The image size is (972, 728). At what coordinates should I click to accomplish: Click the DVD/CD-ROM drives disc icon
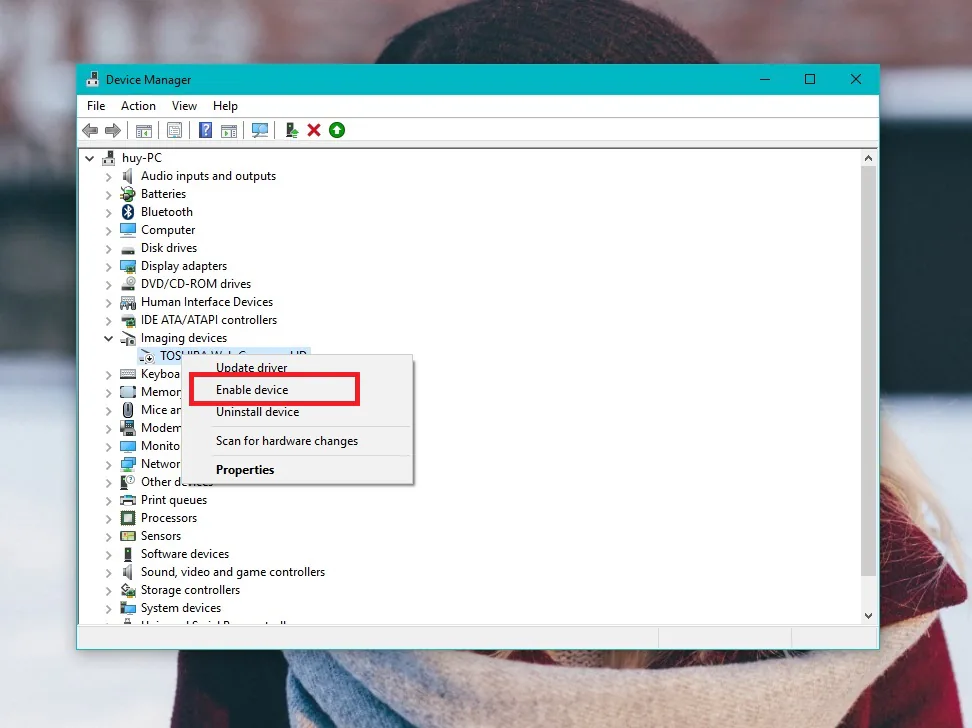[128, 284]
